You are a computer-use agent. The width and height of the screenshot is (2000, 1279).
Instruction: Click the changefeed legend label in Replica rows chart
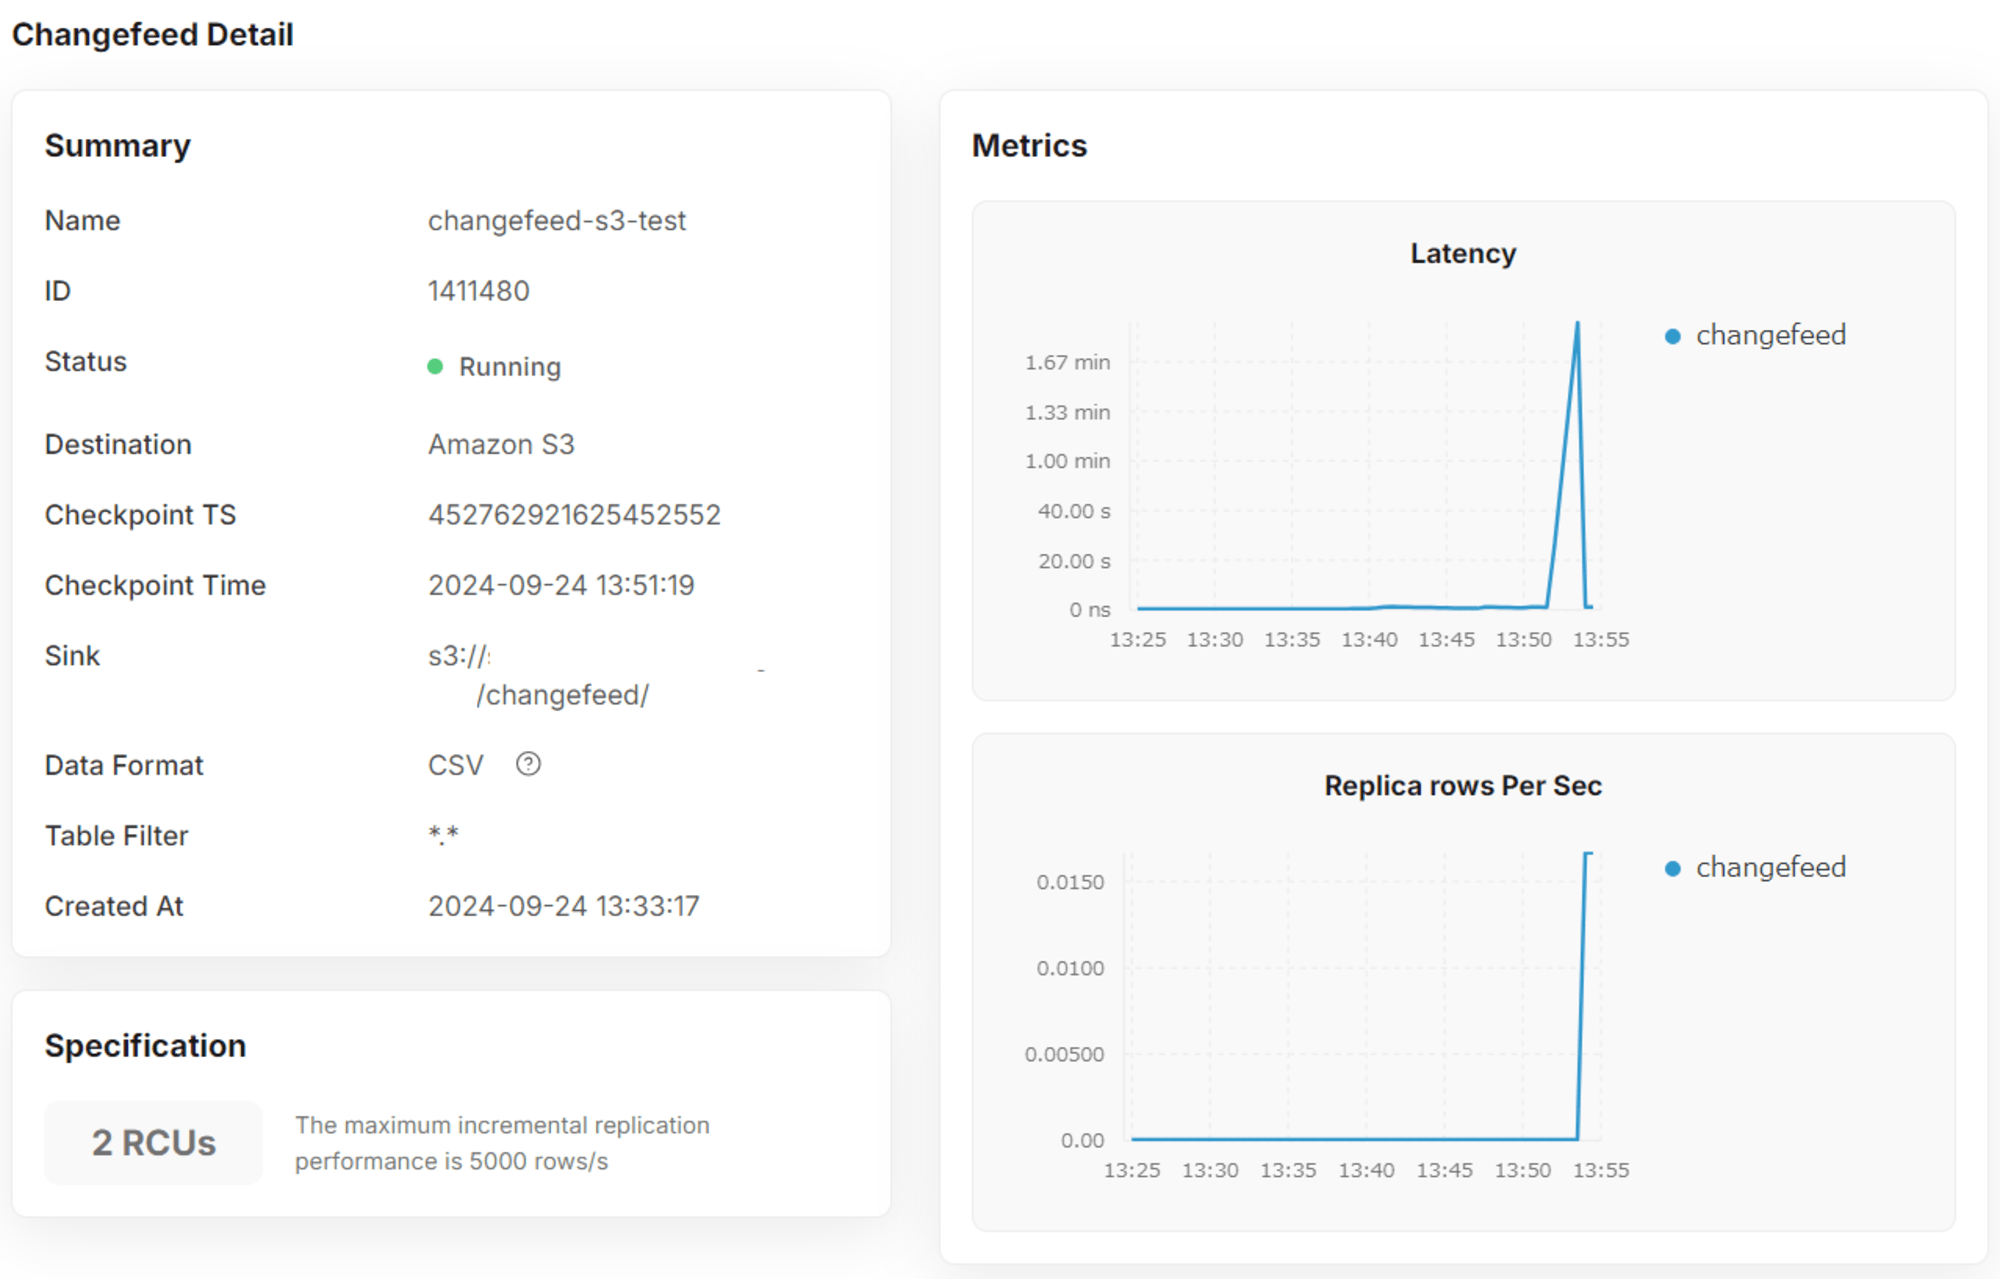coord(1771,867)
